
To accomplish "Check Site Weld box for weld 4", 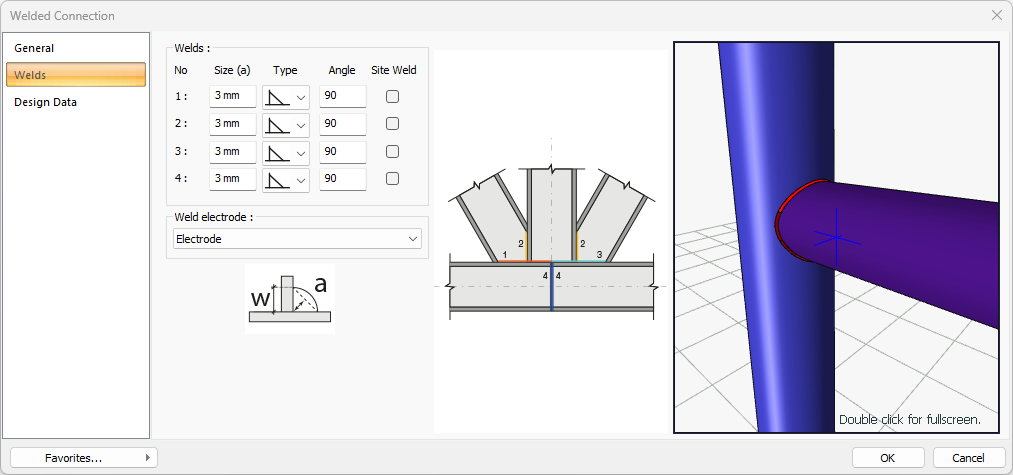I will [x=393, y=180].
